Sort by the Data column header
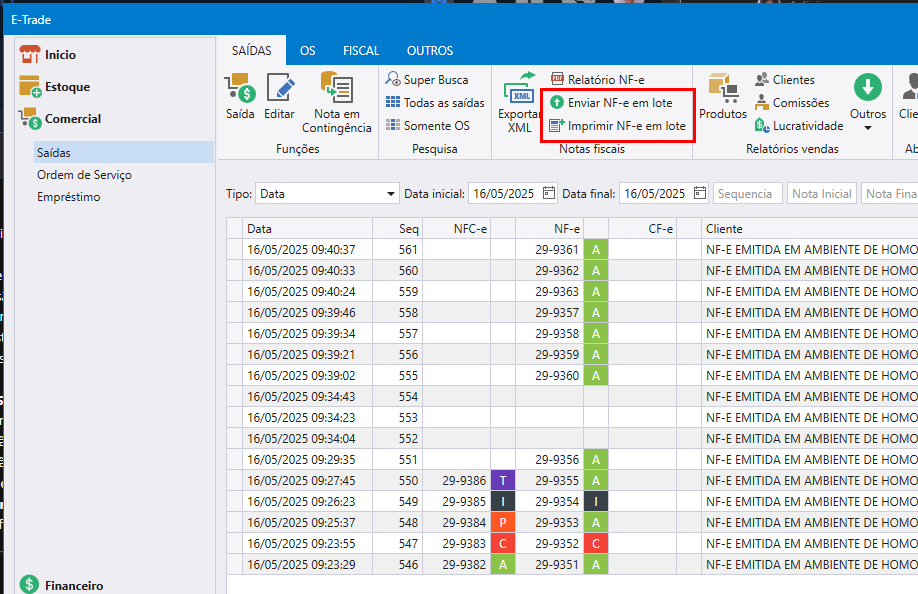Viewport: 918px width, 594px height. [x=307, y=228]
